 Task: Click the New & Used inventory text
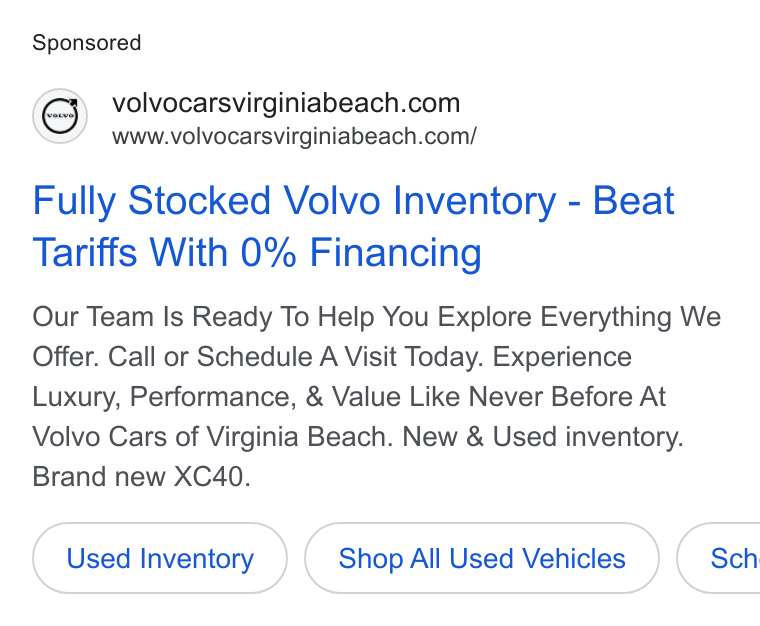tap(543, 436)
